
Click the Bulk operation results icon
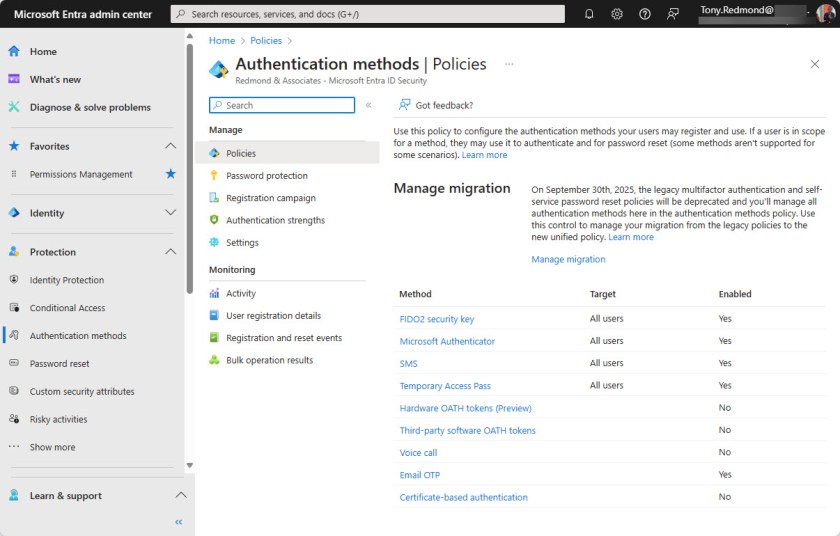(x=214, y=360)
